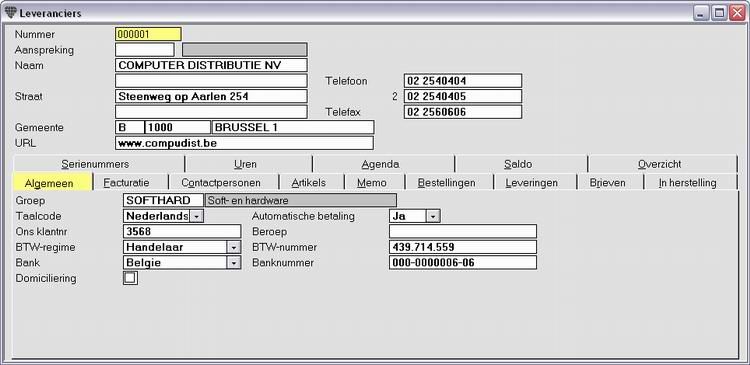Edit the city field BRUSSEL 1
This screenshot has height=365, width=750.
(293, 127)
